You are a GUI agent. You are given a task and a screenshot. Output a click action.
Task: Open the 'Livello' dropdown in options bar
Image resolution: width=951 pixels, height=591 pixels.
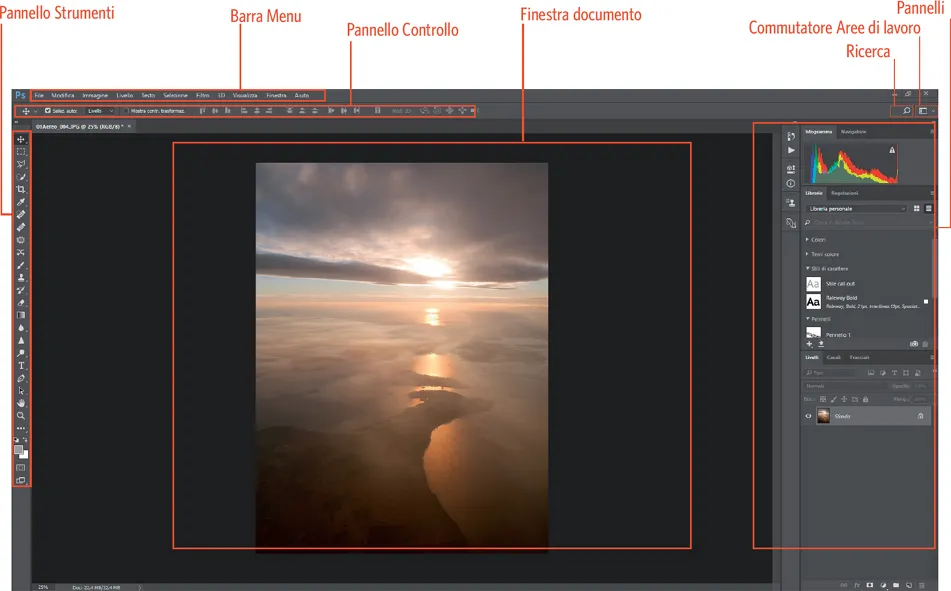(99, 111)
